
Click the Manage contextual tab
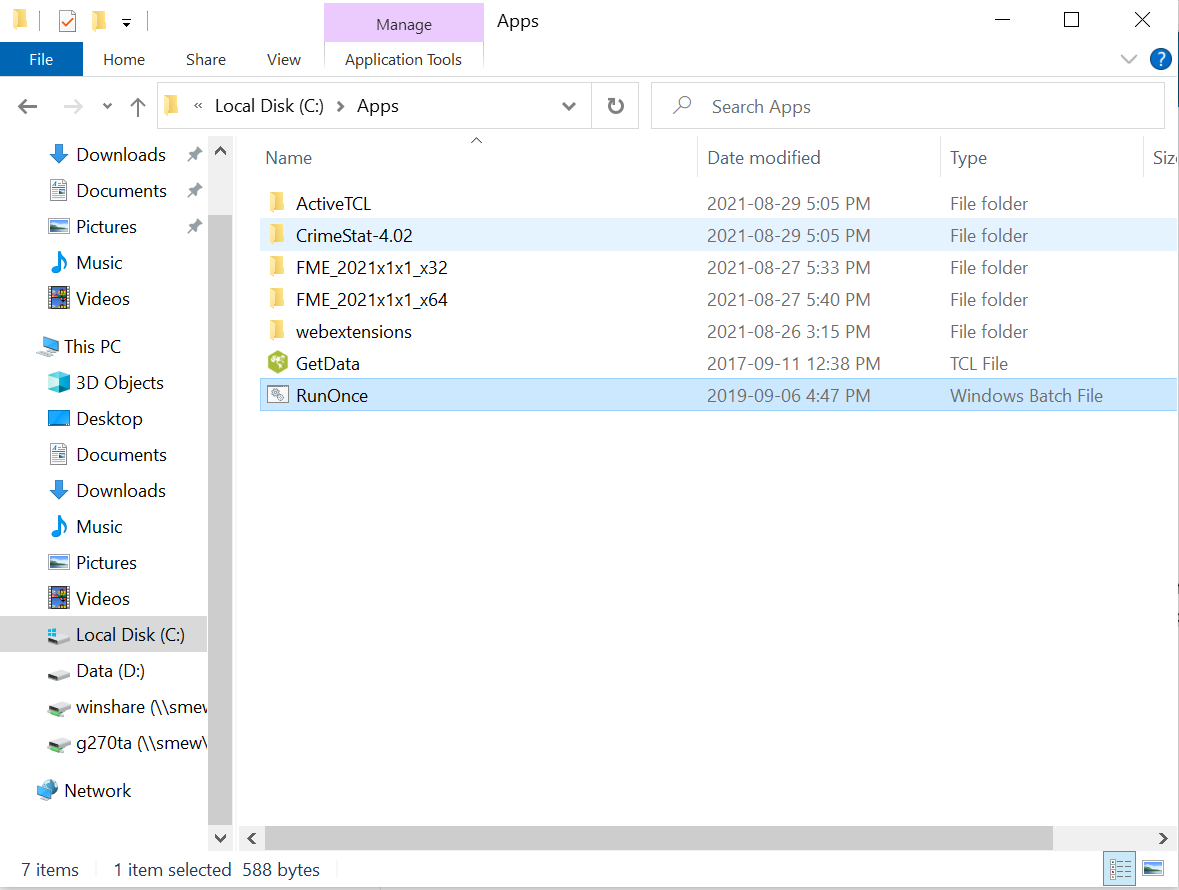tap(404, 24)
